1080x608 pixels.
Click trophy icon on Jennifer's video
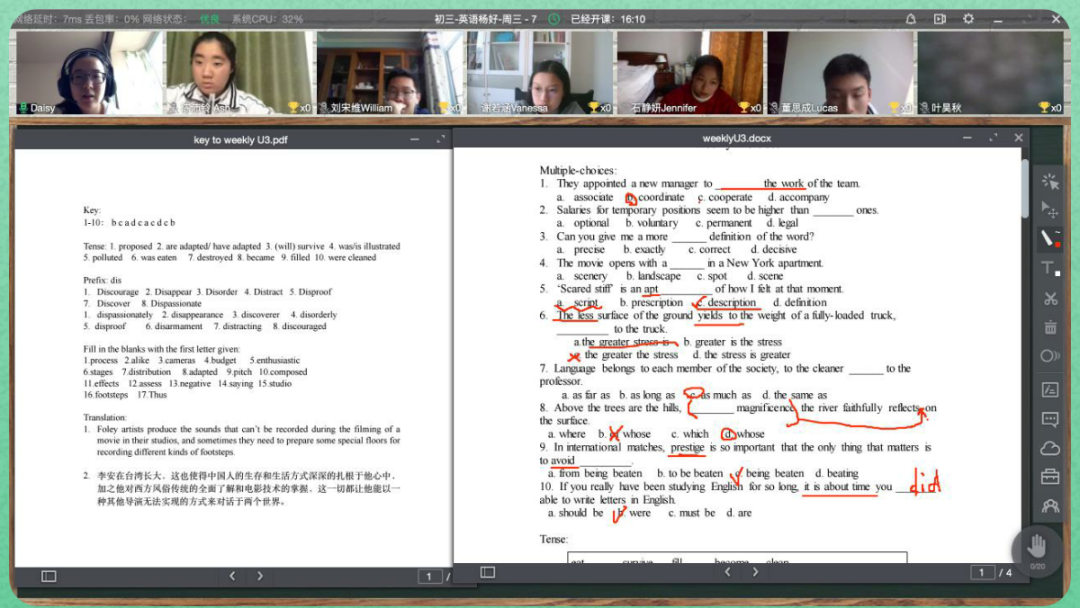tap(743, 107)
